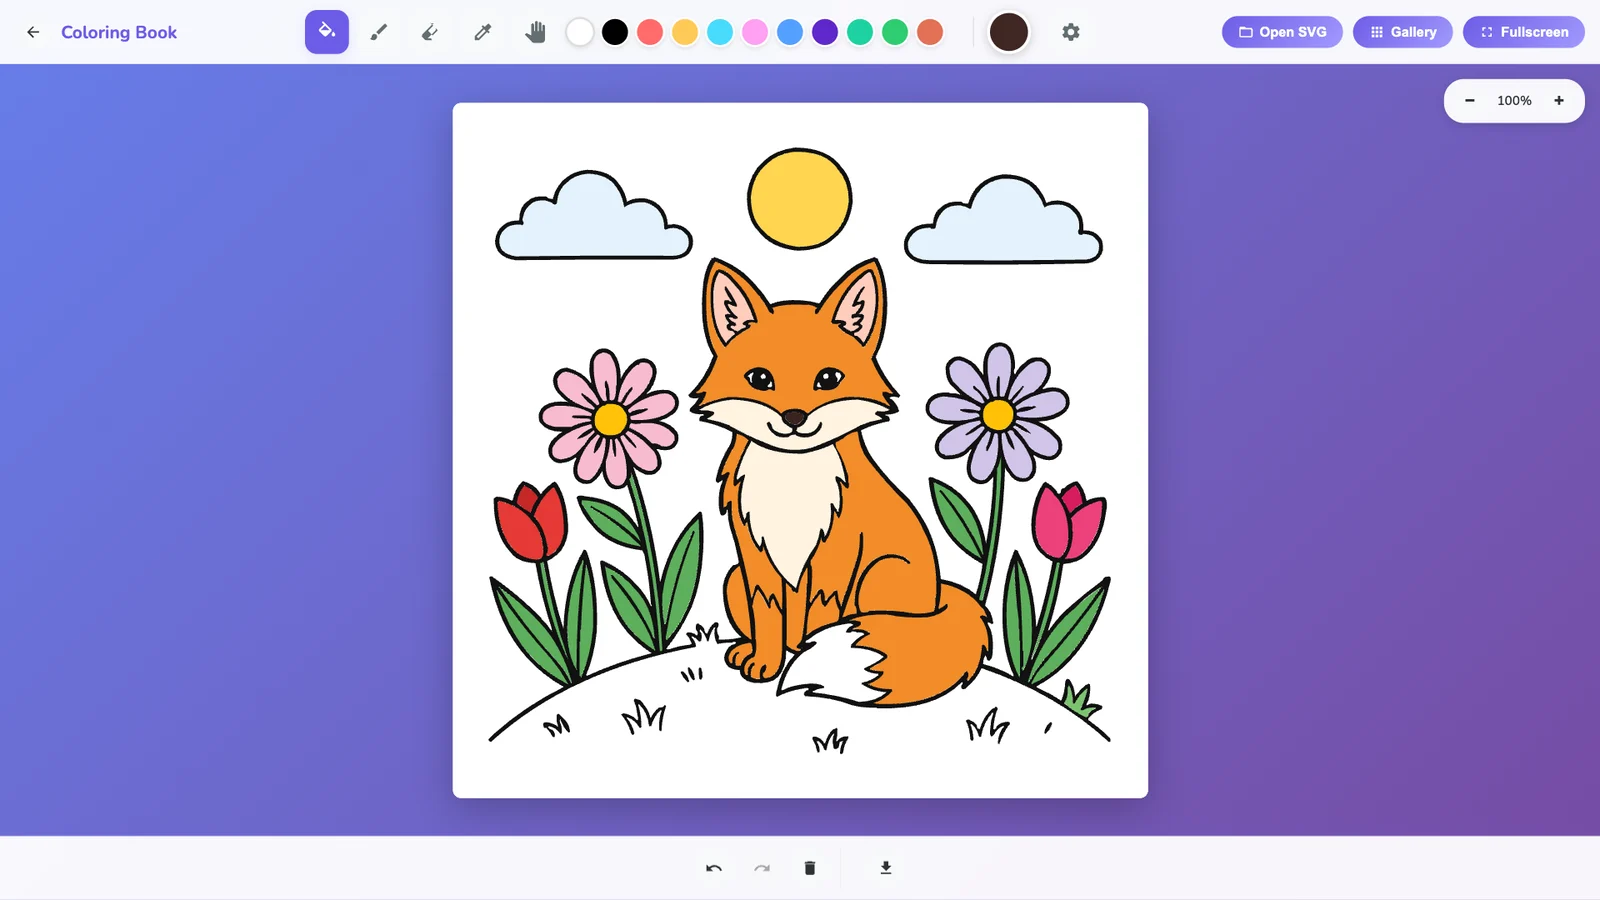Open the Gallery

tap(1403, 32)
